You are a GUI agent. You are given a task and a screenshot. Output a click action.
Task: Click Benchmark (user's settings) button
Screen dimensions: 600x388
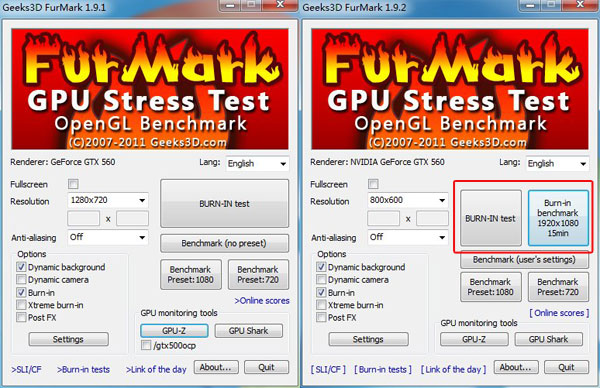(x=524, y=260)
